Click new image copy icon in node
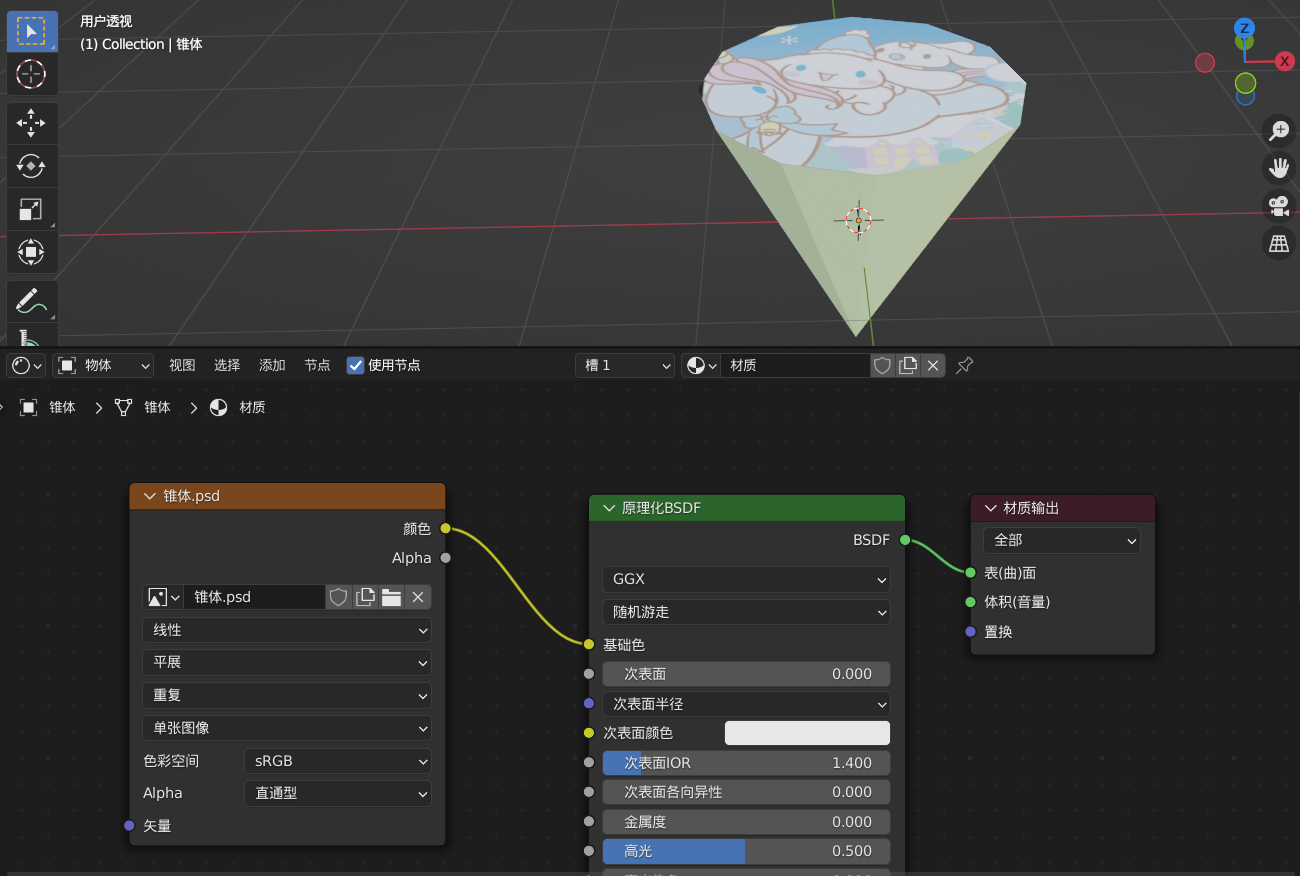The image size is (1300, 876). pos(365,597)
